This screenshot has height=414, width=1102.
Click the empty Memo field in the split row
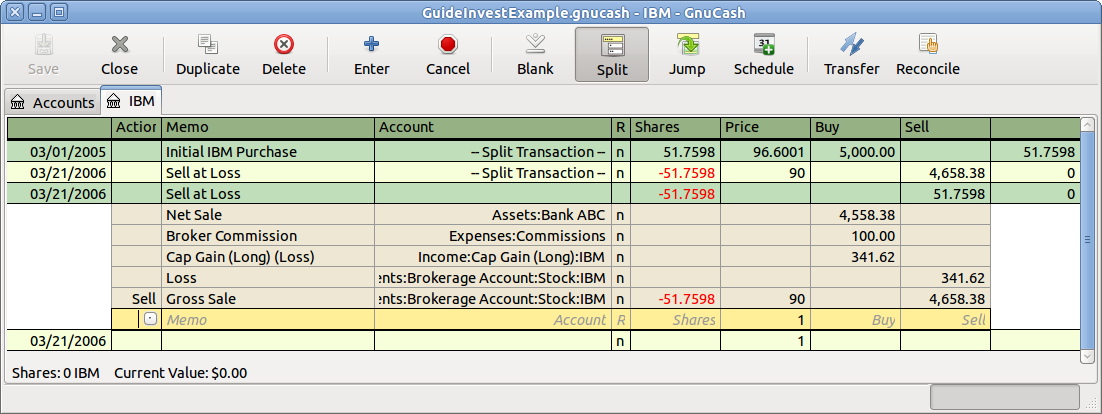click(x=267, y=320)
